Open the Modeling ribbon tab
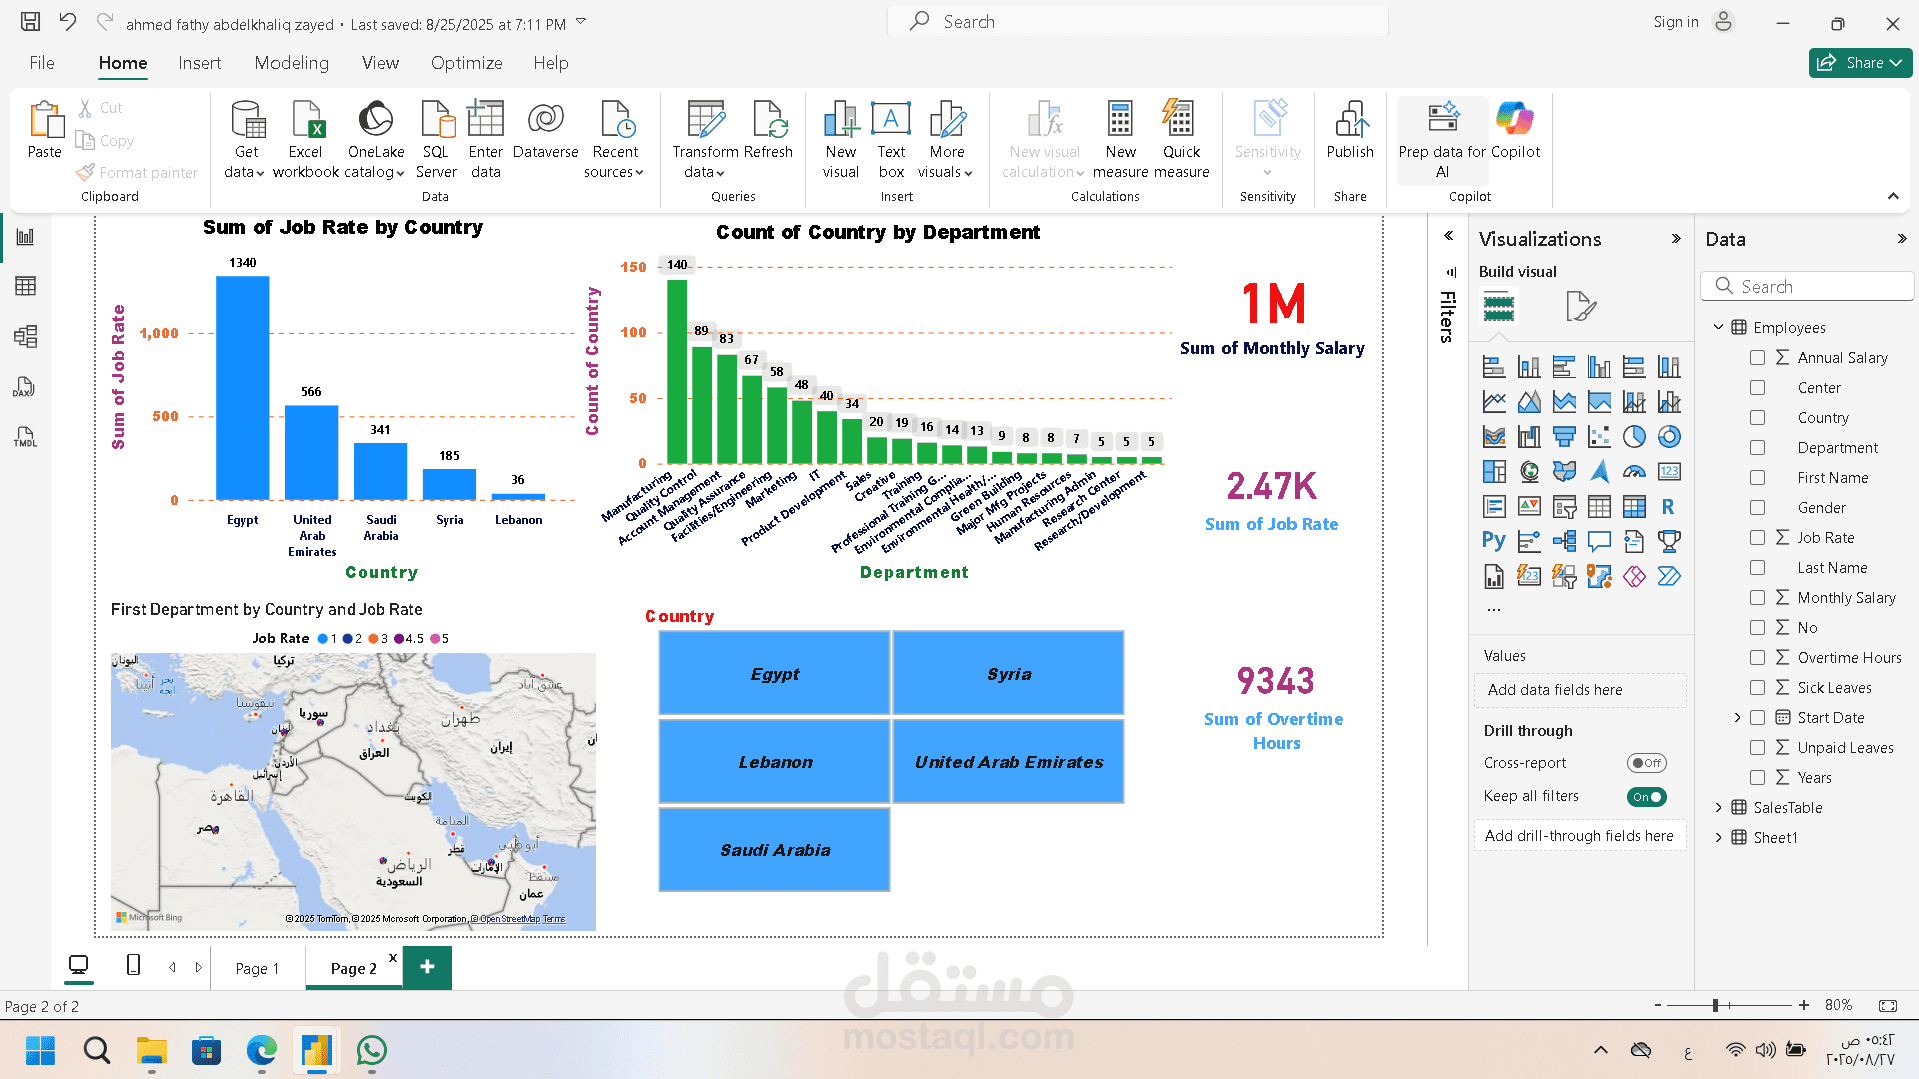This screenshot has height=1079, width=1919. (x=291, y=63)
